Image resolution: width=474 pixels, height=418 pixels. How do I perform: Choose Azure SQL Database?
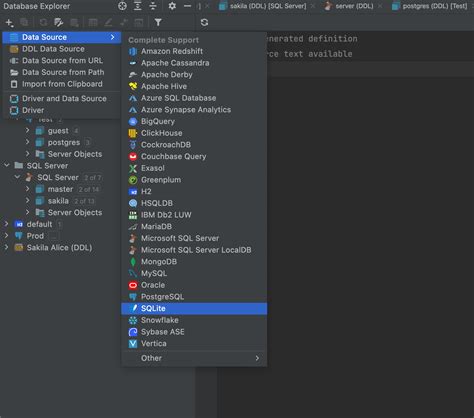click(x=194, y=98)
